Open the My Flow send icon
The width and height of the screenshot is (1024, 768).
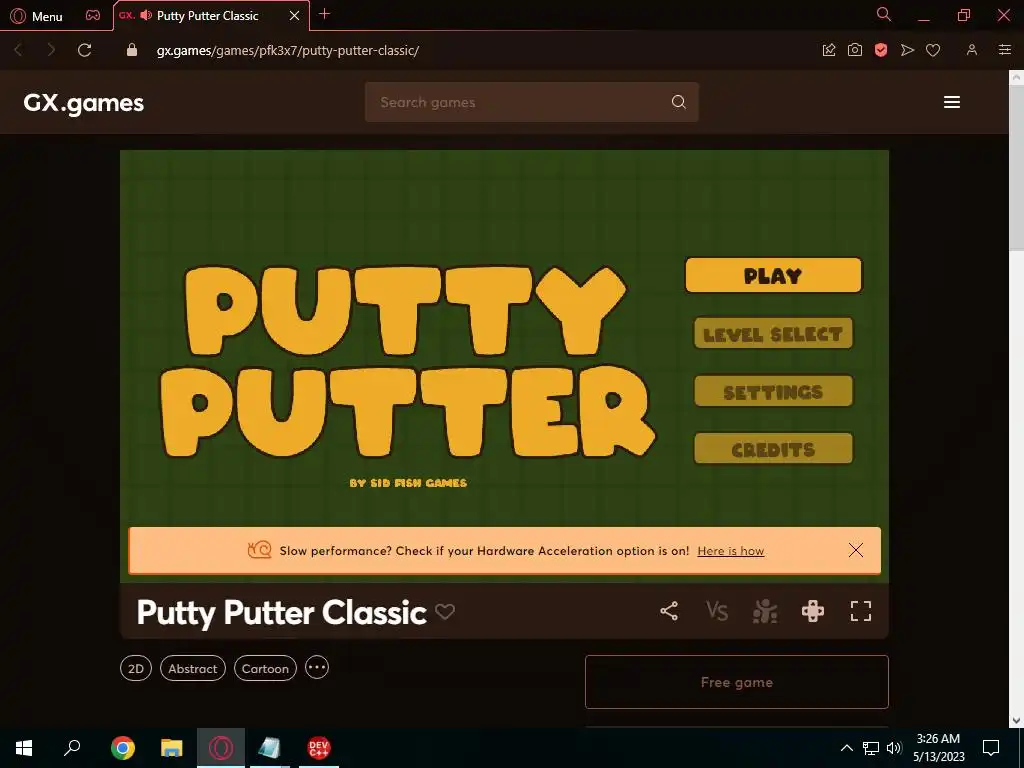click(907, 50)
